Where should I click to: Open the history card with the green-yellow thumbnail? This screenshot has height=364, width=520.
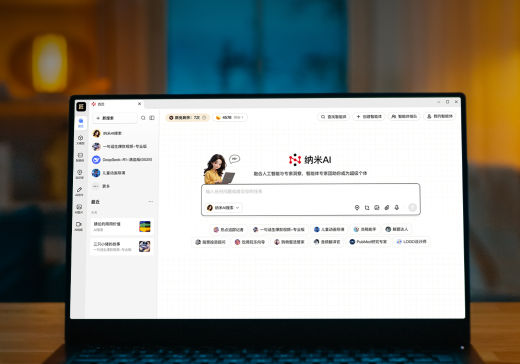click(122, 226)
